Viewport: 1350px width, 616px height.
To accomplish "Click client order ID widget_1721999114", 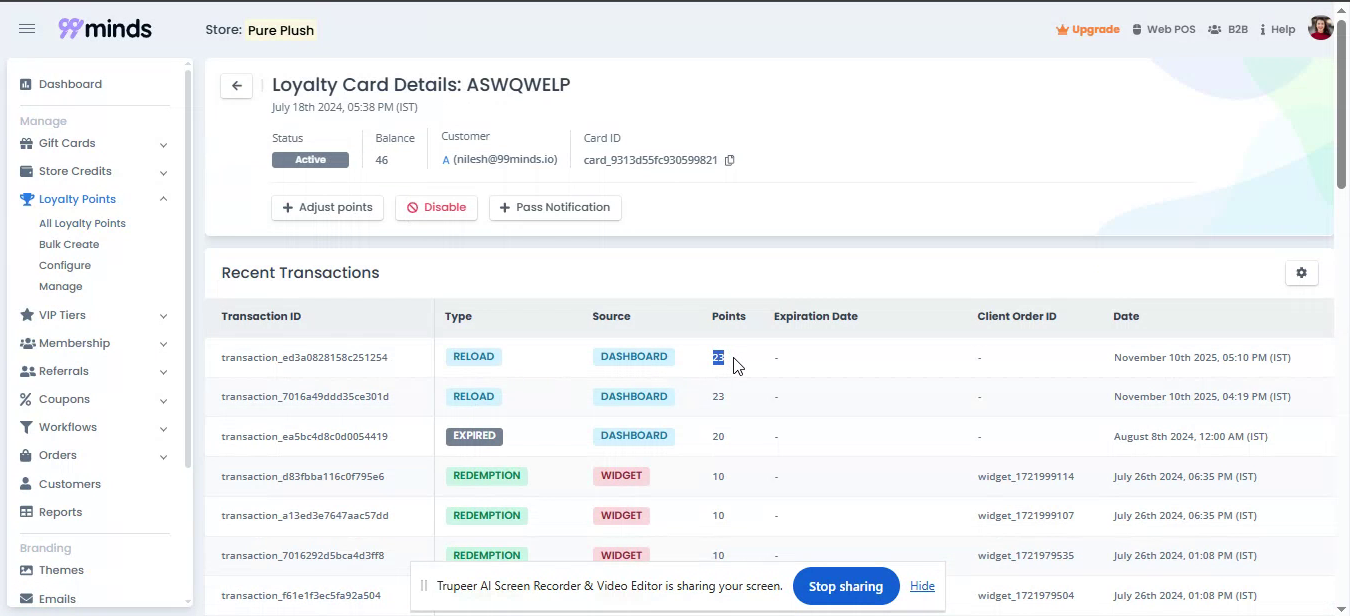I will point(1026,476).
